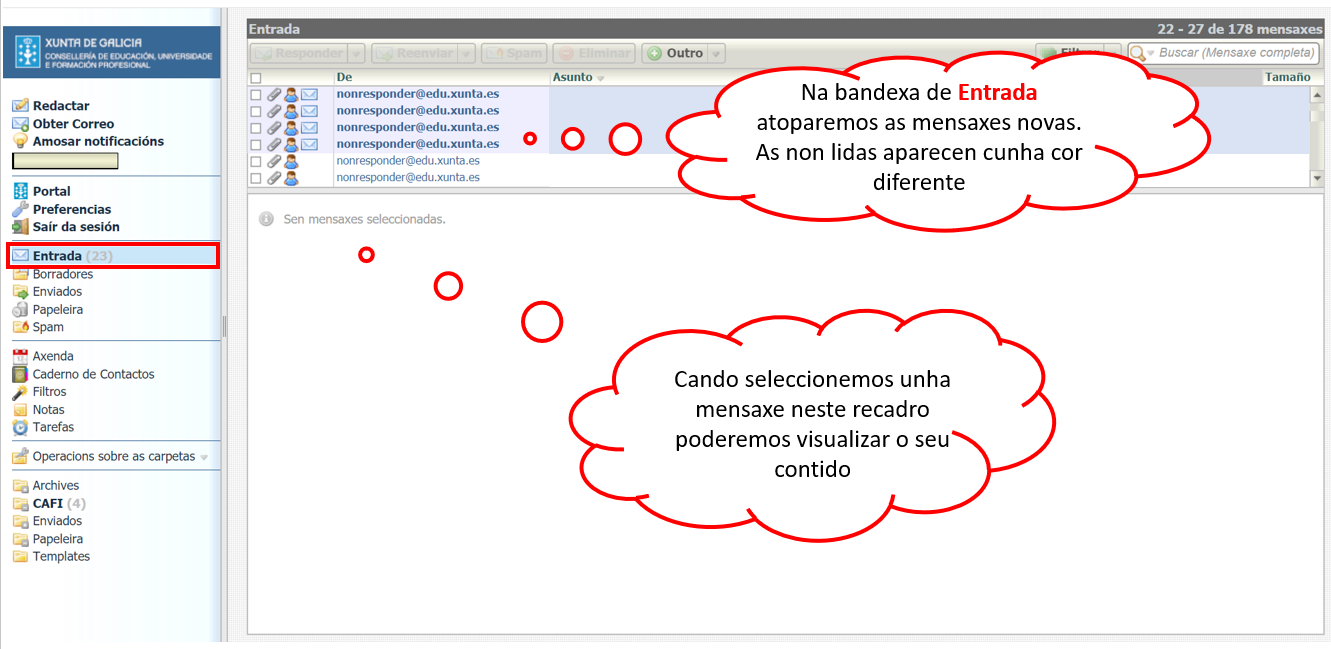
Task: Click the Tarefas clock icon
Action: click(20, 428)
